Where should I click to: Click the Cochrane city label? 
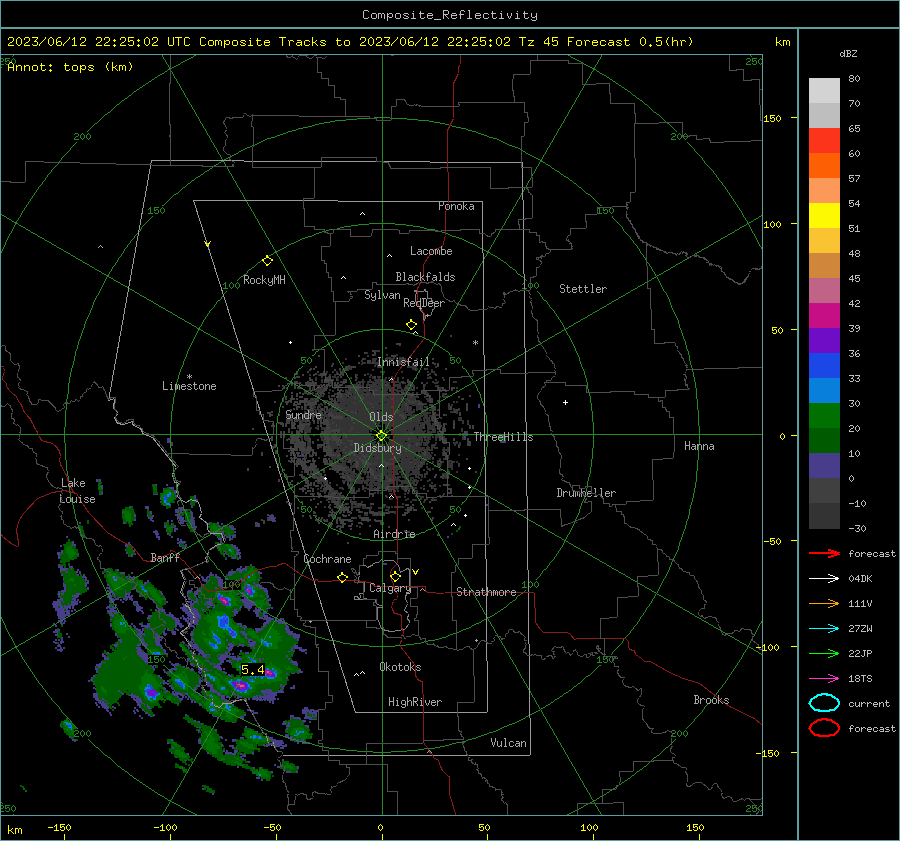point(327,559)
